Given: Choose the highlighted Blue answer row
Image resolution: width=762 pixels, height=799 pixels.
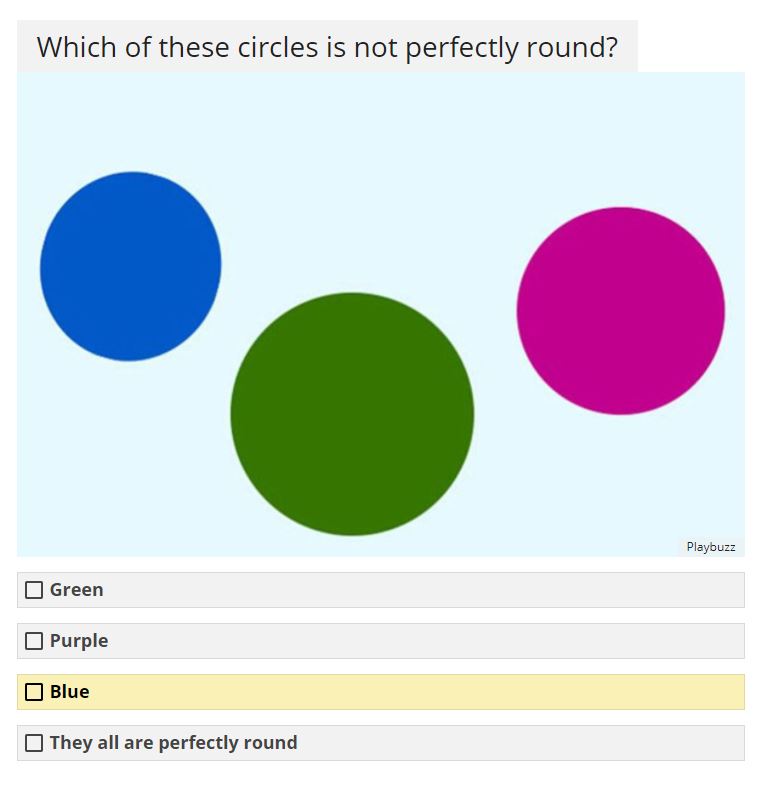Looking at the screenshot, I should point(381,691).
